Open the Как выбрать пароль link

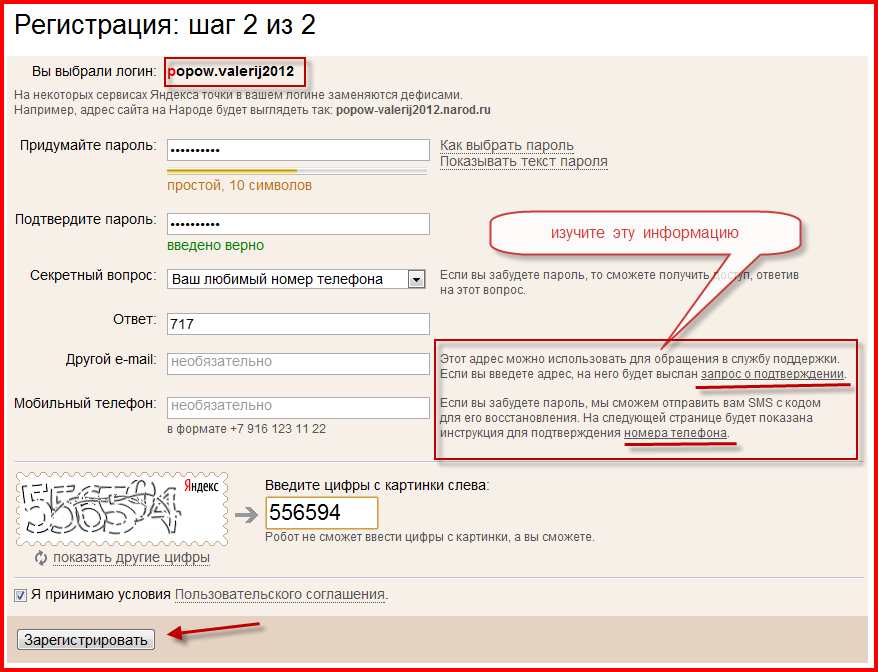506,146
